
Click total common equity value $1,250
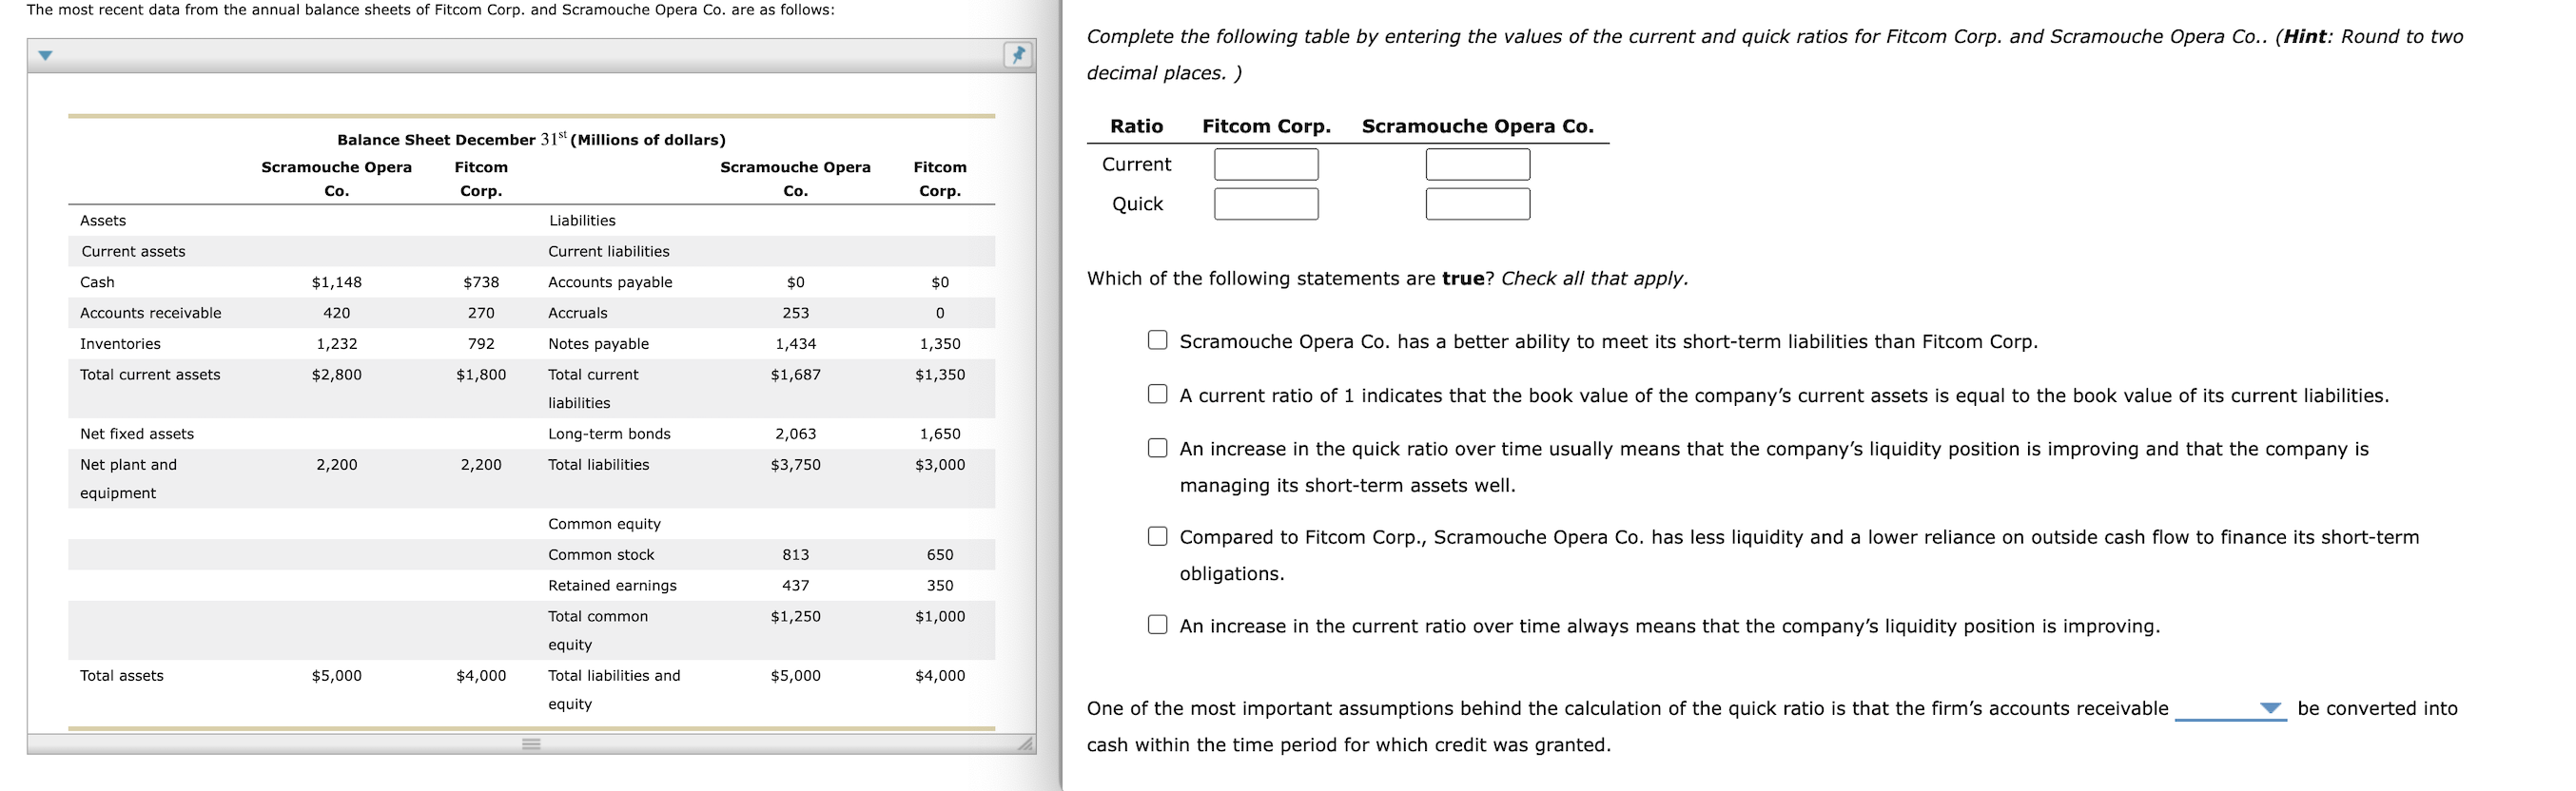point(796,617)
